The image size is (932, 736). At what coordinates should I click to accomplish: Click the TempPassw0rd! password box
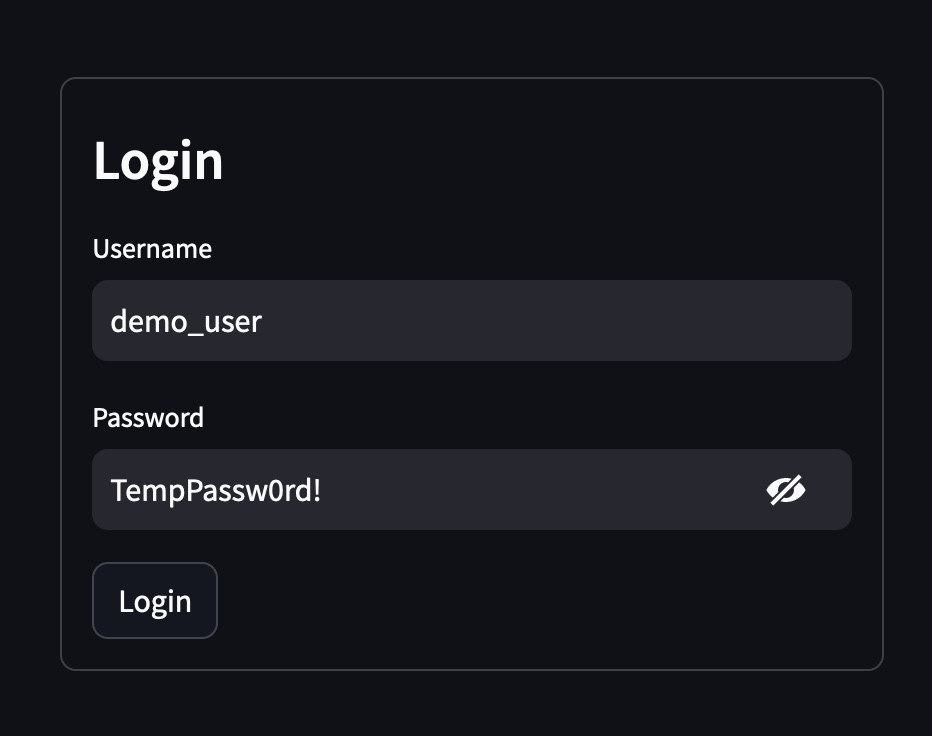[x=400, y=489]
